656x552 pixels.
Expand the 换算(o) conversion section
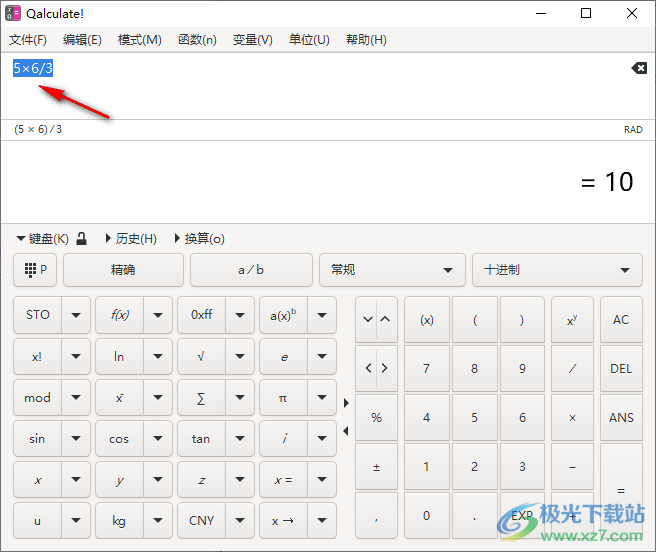200,239
